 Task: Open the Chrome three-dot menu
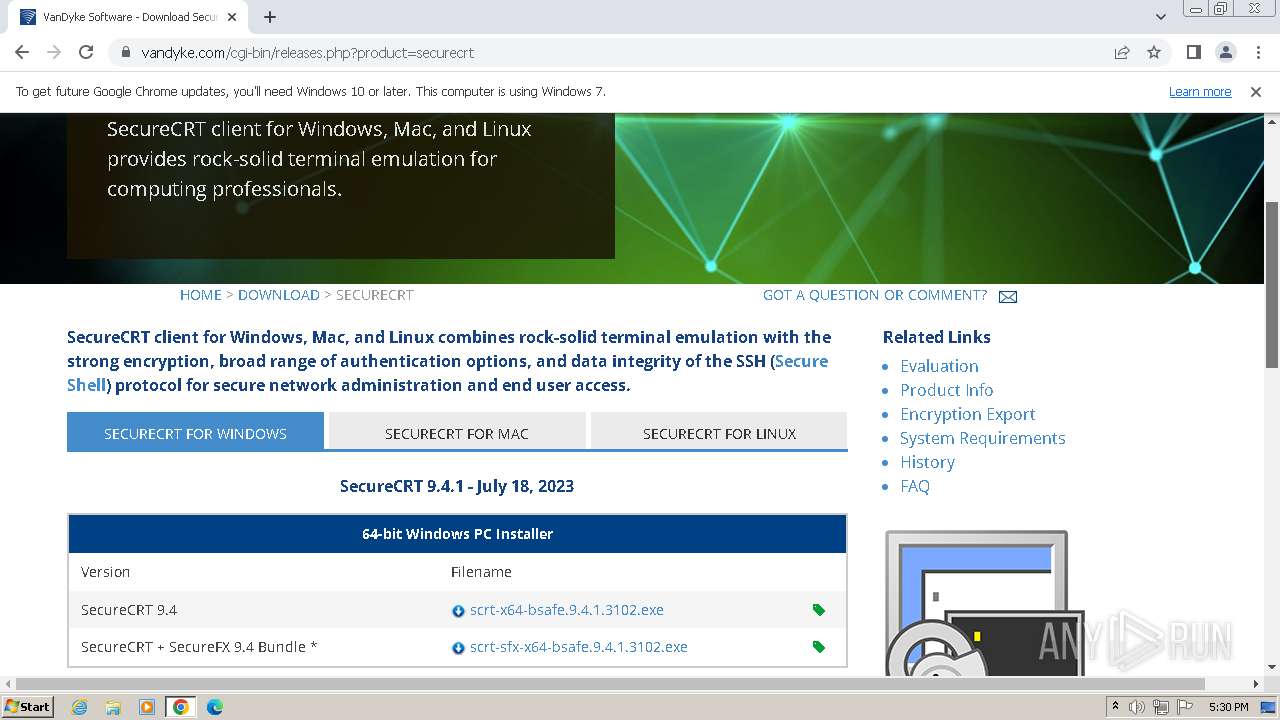coord(1256,52)
